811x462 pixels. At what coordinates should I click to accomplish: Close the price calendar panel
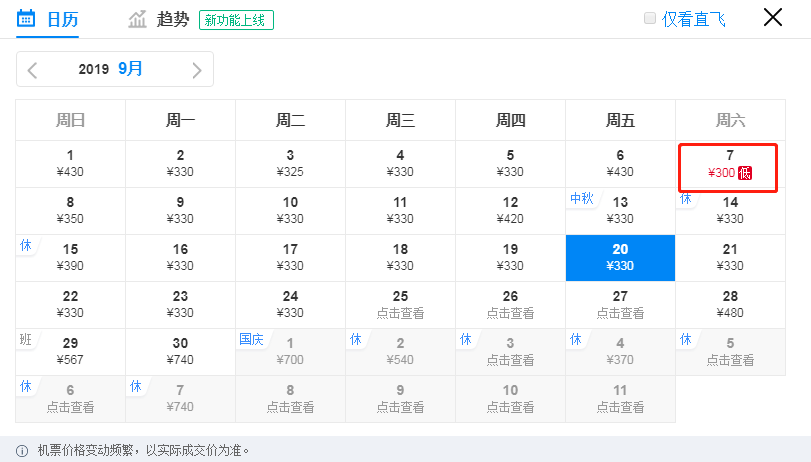point(773,17)
